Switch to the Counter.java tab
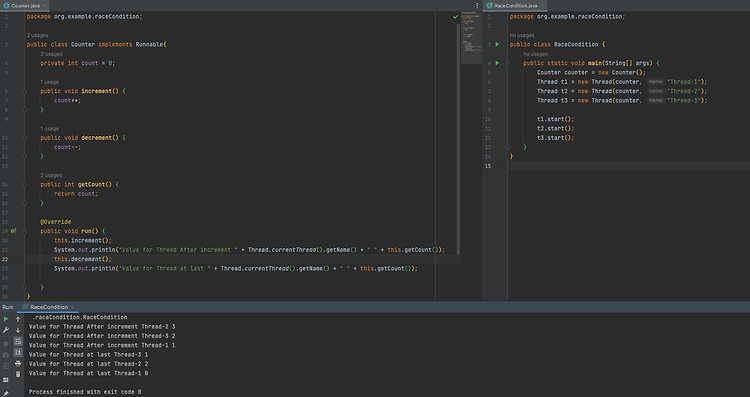The height and width of the screenshot is (397, 750). [x=25, y=6]
